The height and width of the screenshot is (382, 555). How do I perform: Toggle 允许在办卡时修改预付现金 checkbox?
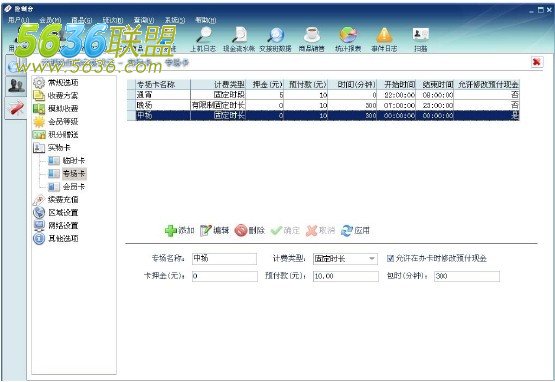390,258
